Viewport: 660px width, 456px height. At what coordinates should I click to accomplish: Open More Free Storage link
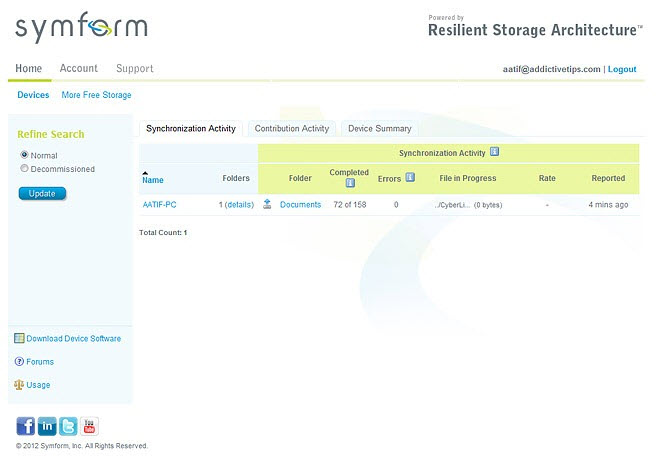click(x=96, y=95)
